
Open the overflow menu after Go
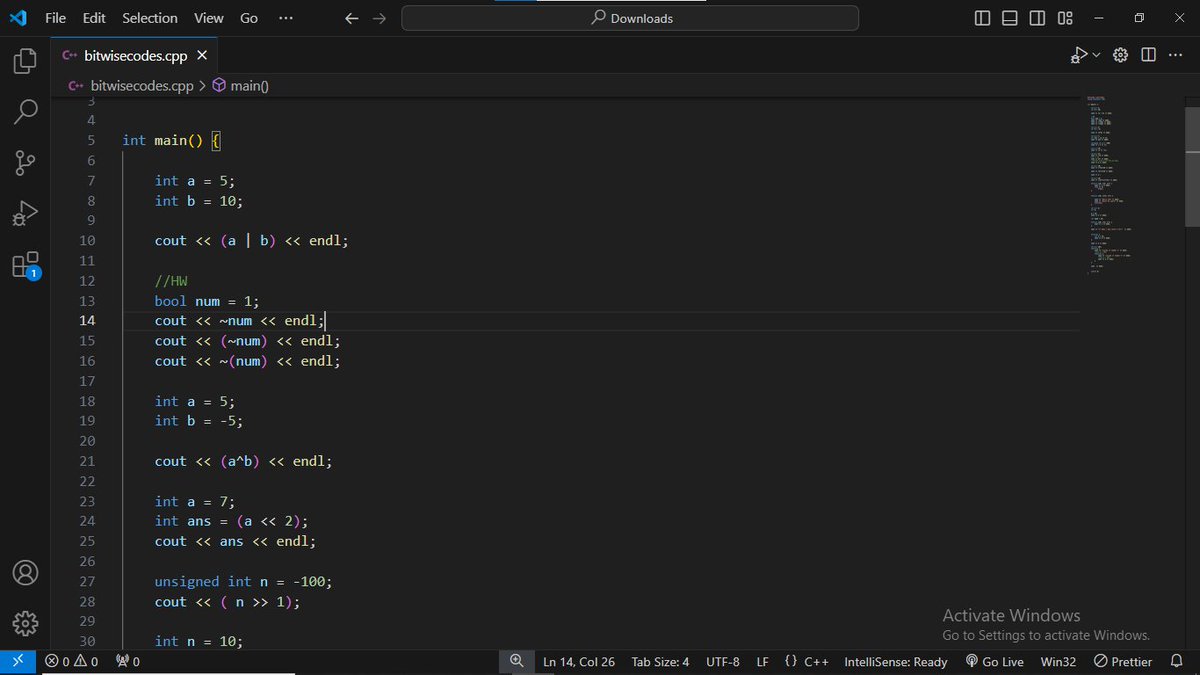tap(286, 18)
